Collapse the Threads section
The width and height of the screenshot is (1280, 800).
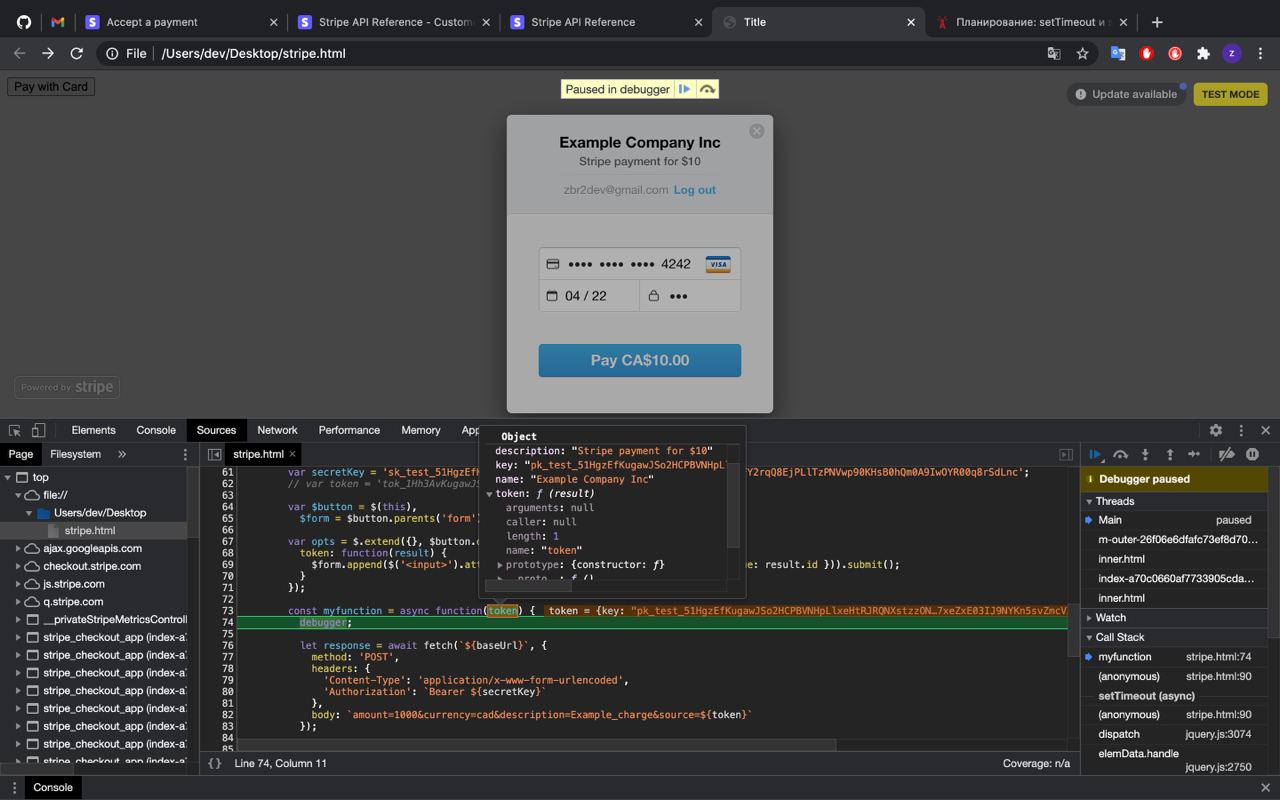coord(1114,501)
